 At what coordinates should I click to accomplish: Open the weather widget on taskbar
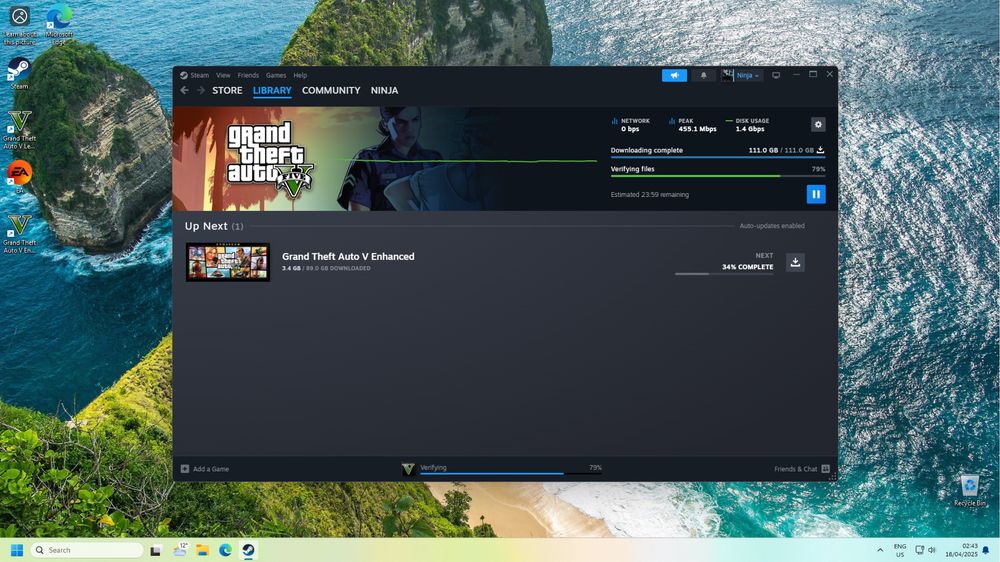tap(179, 550)
